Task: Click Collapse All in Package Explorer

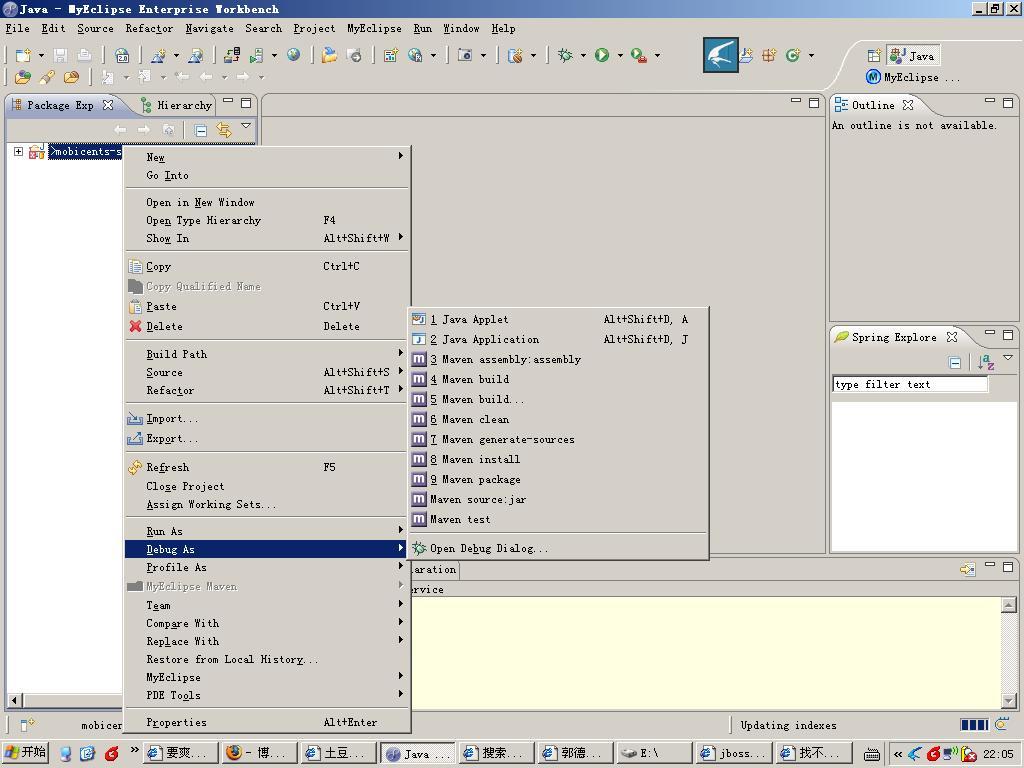Action: click(x=201, y=131)
